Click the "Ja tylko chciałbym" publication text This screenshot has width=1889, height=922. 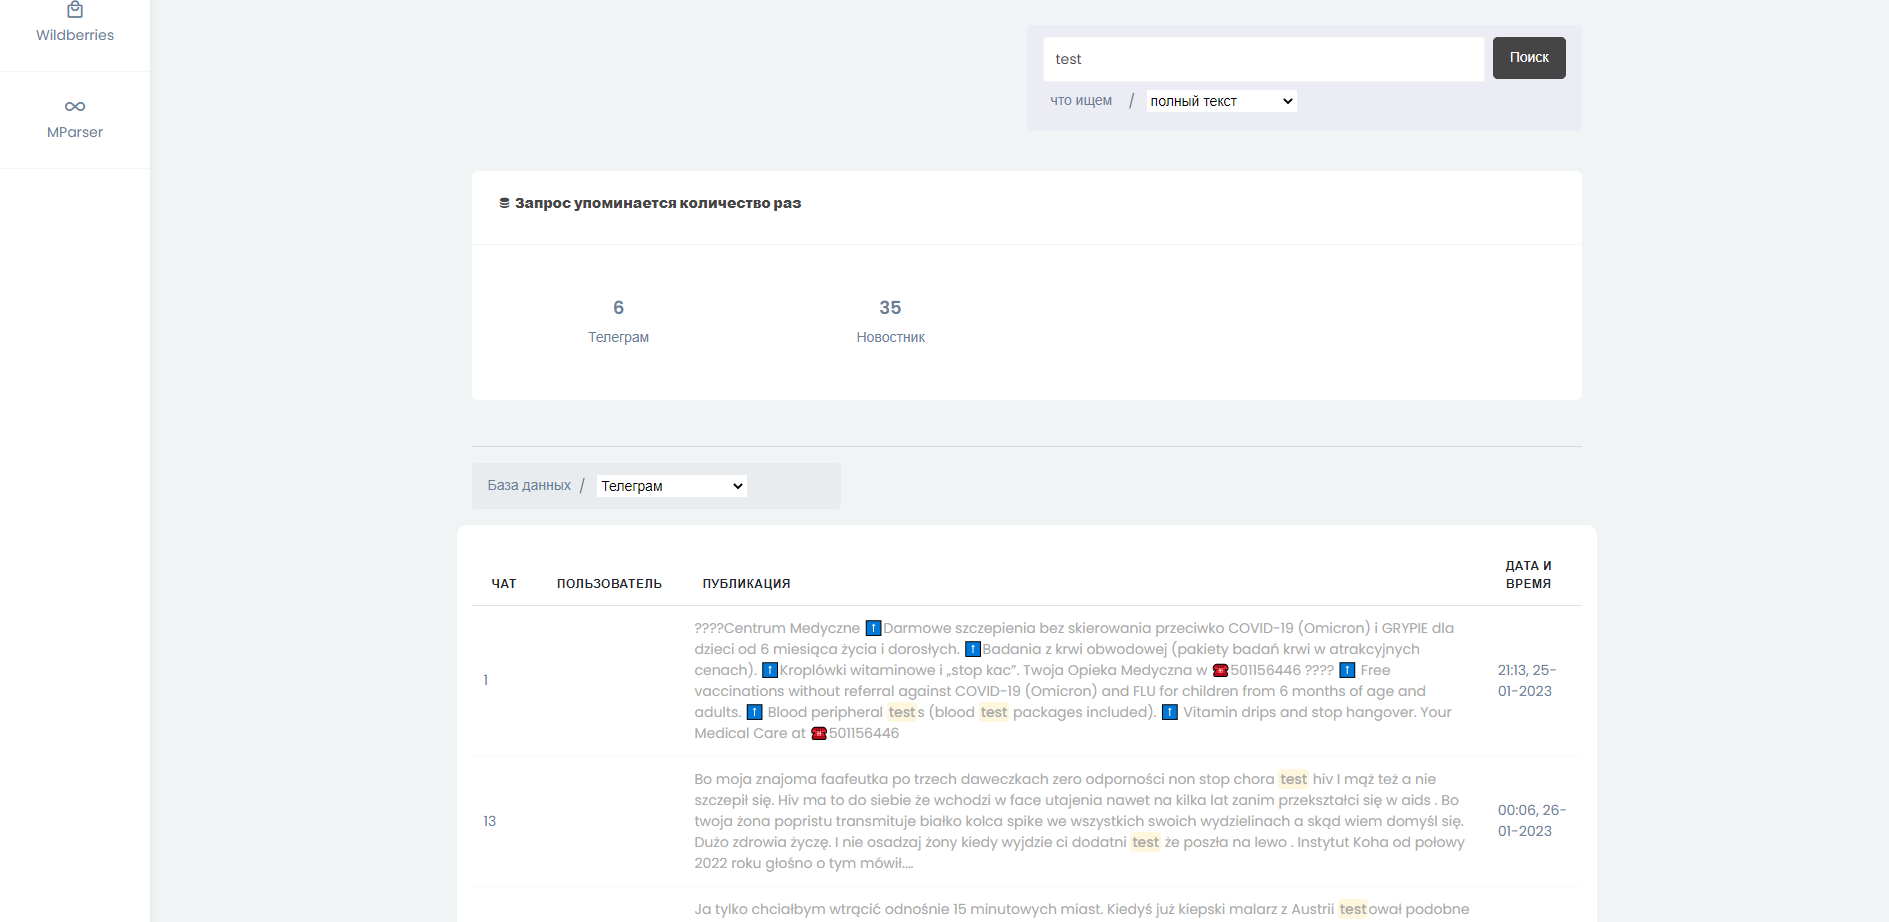coord(1082,910)
